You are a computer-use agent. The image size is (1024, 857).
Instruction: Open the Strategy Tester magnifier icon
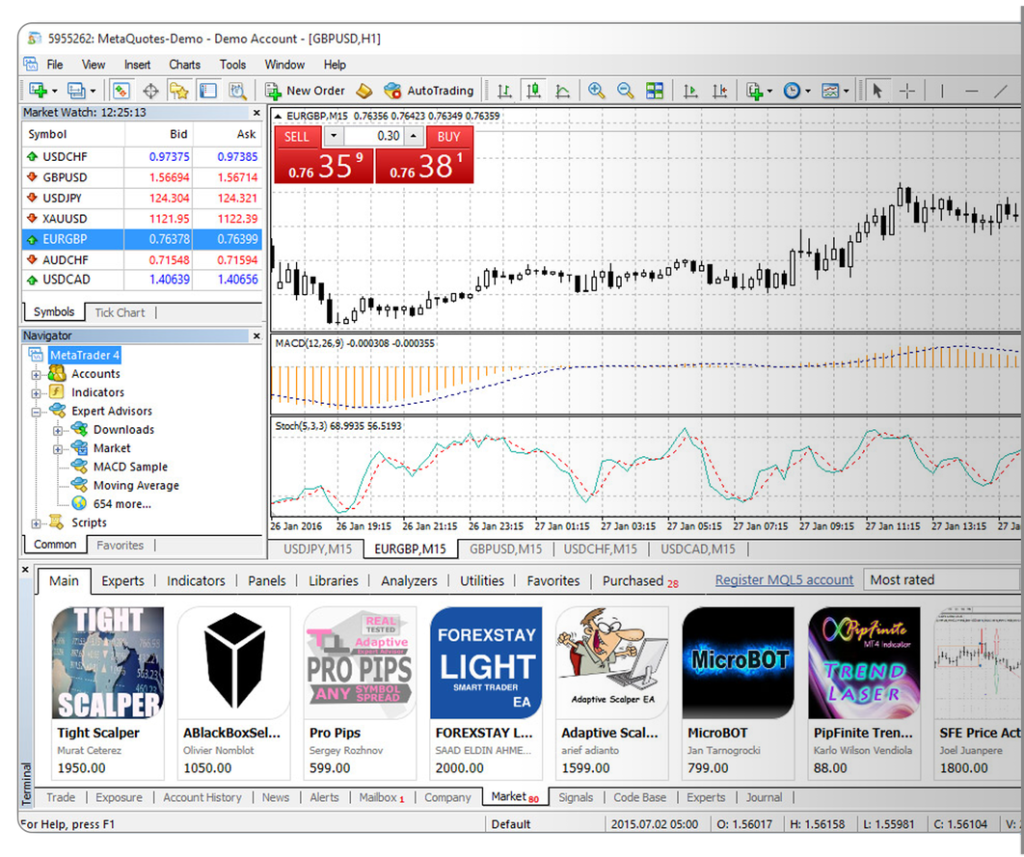point(237,91)
